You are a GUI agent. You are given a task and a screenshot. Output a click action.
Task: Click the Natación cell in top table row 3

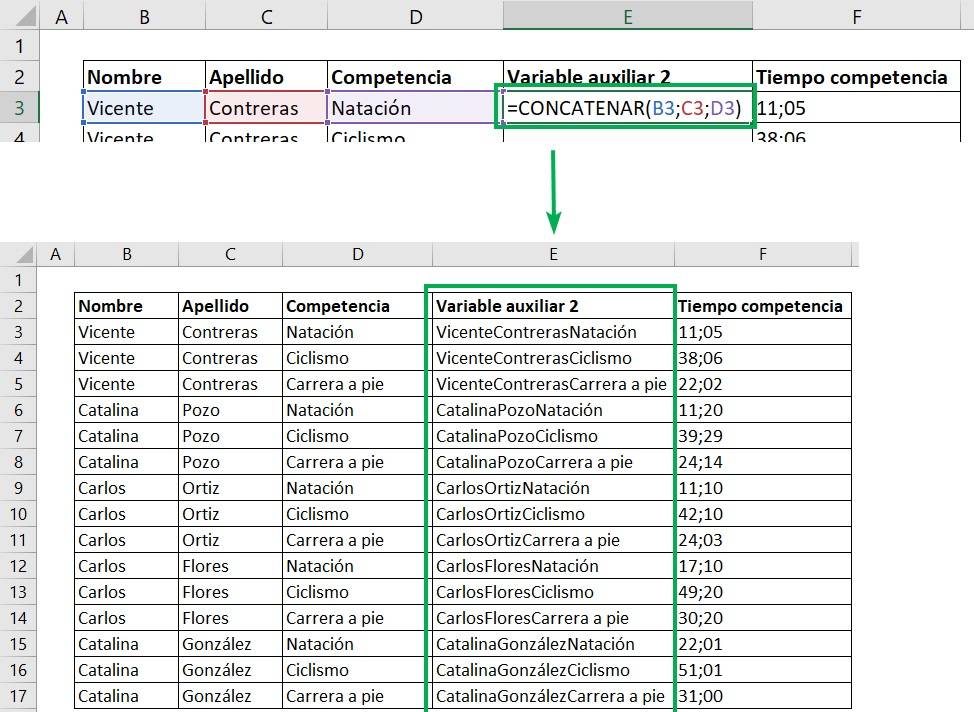coord(415,107)
